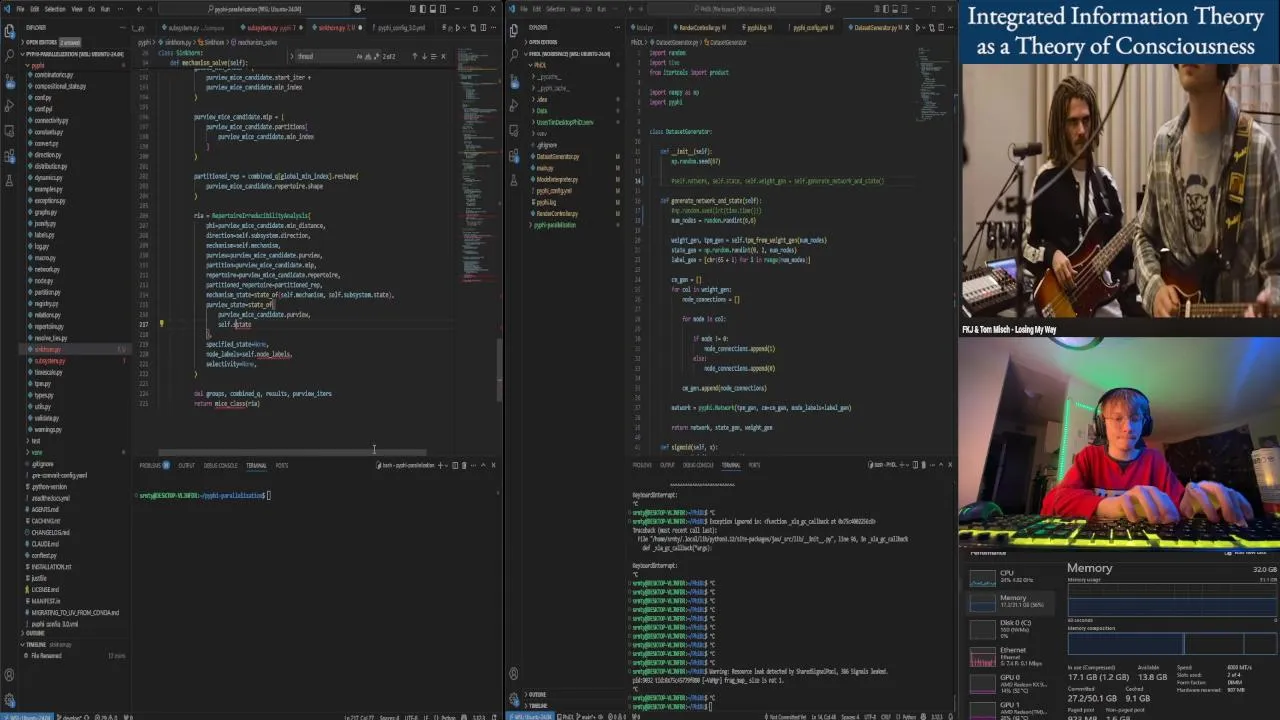The height and width of the screenshot is (720, 1280).
Task: Open Remote Explorer in left VS Code window
Action: [10, 131]
